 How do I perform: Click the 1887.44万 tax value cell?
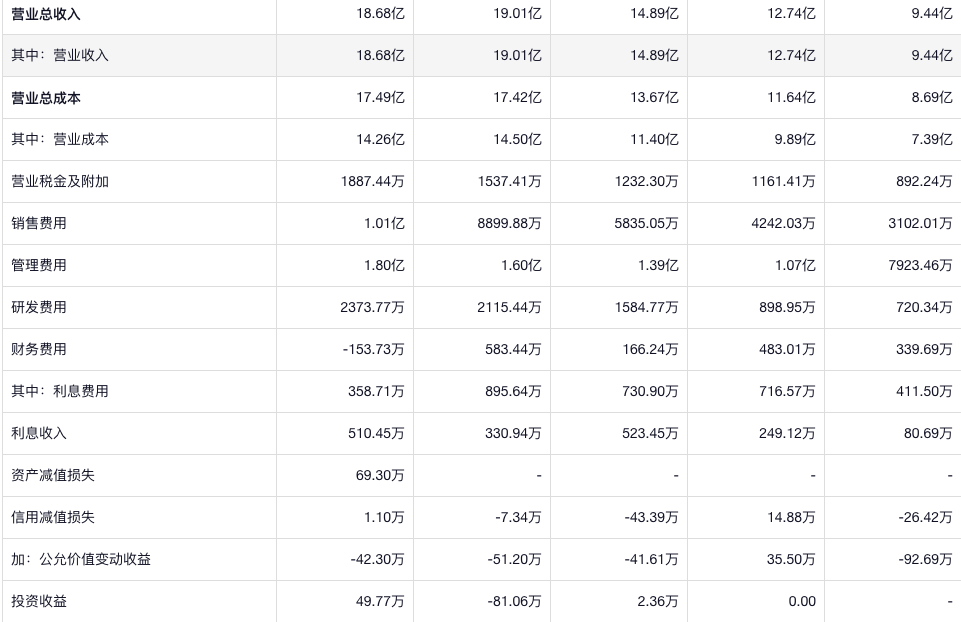[x=372, y=182]
